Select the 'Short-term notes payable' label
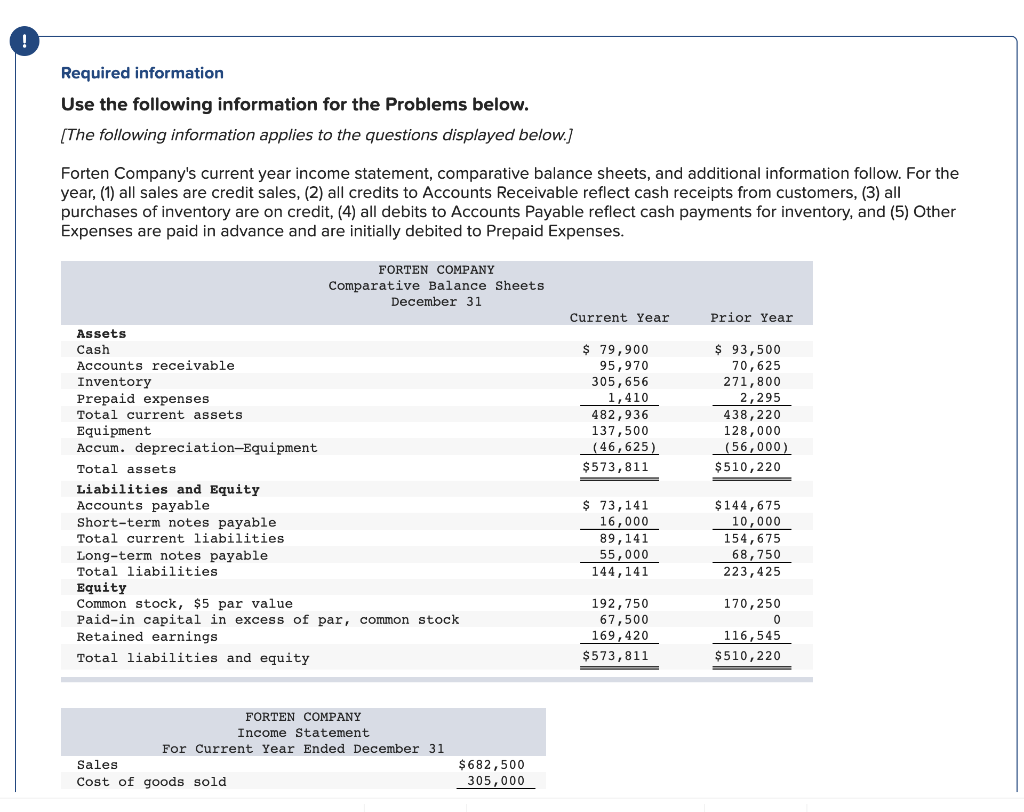Image resolution: width=1024 pixels, height=812 pixels. coord(176,523)
